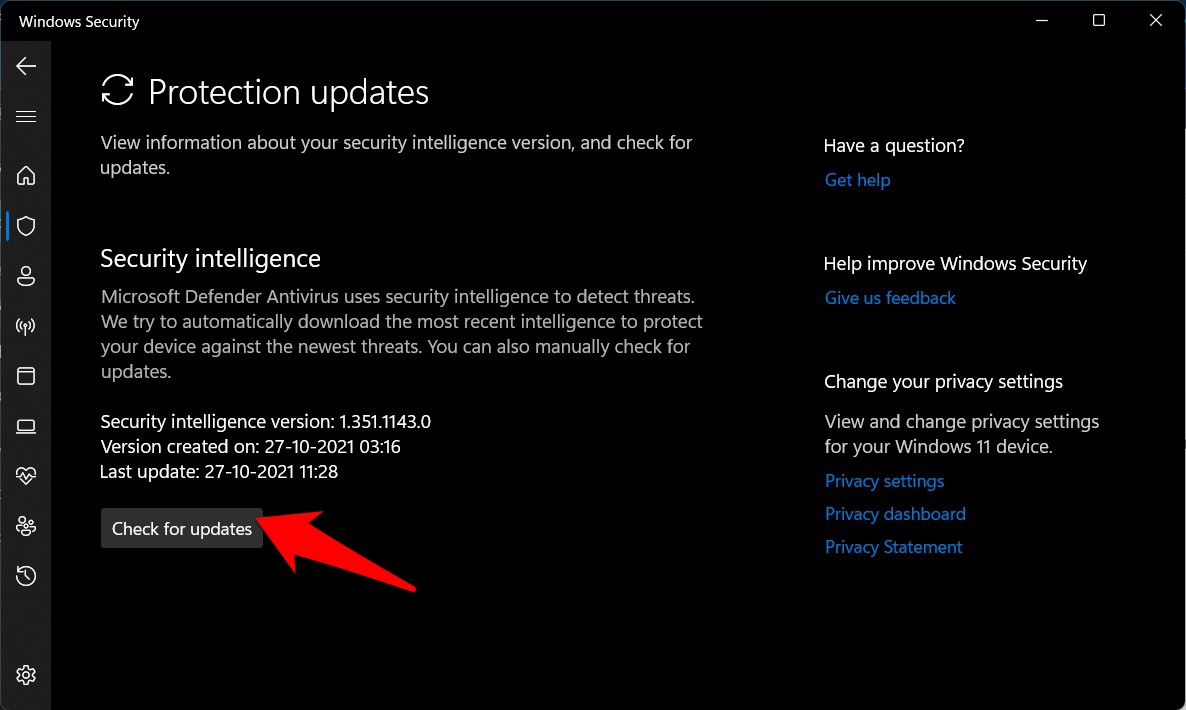Minimize the Windows Security window
This screenshot has width=1186, height=710.
click(1041, 20)
